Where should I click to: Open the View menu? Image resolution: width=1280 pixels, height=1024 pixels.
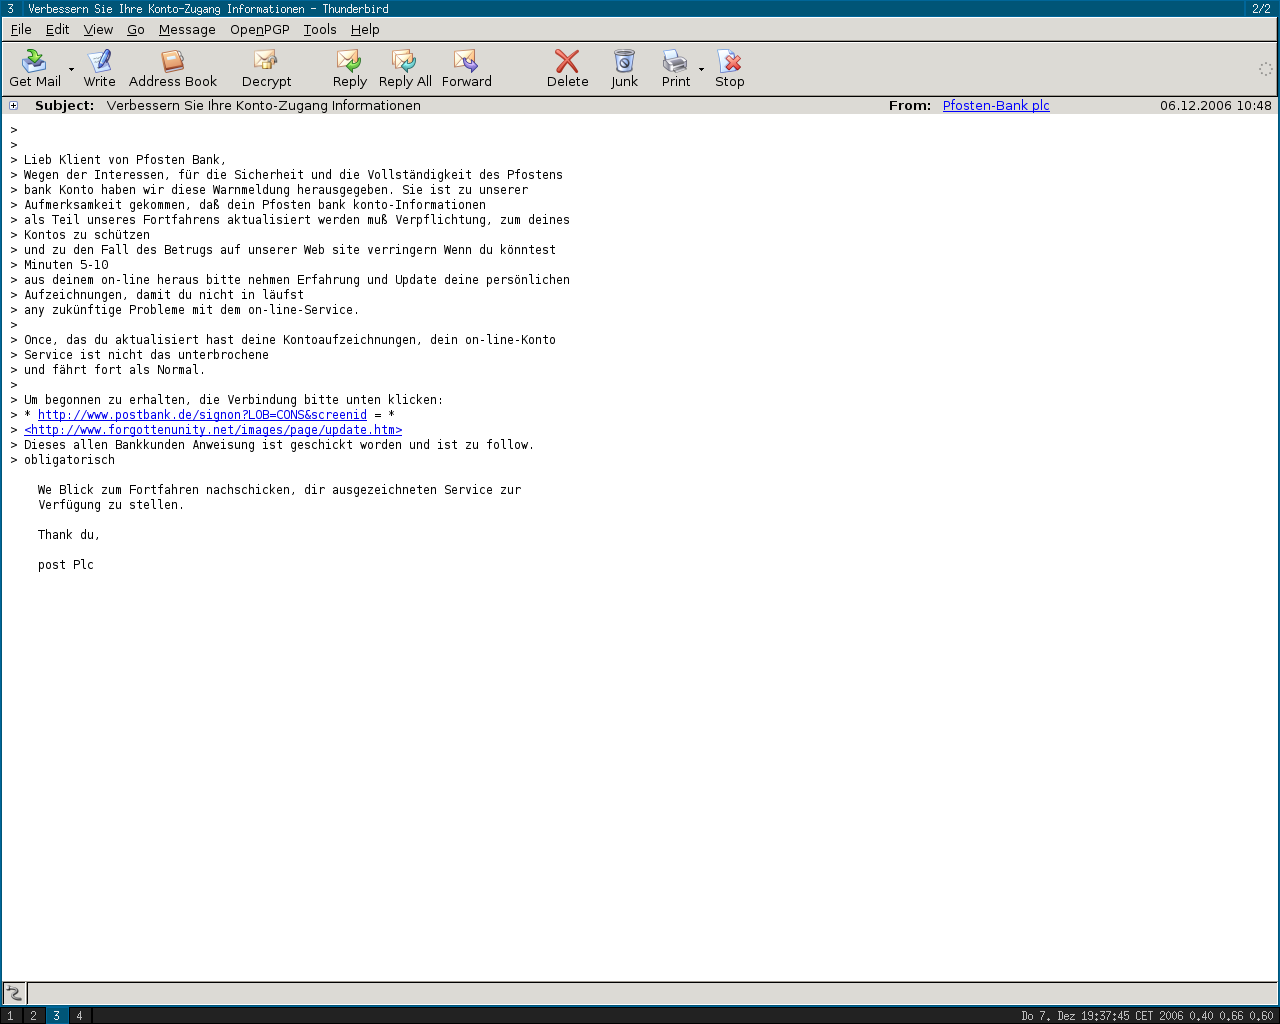click(x=98, y=30)
